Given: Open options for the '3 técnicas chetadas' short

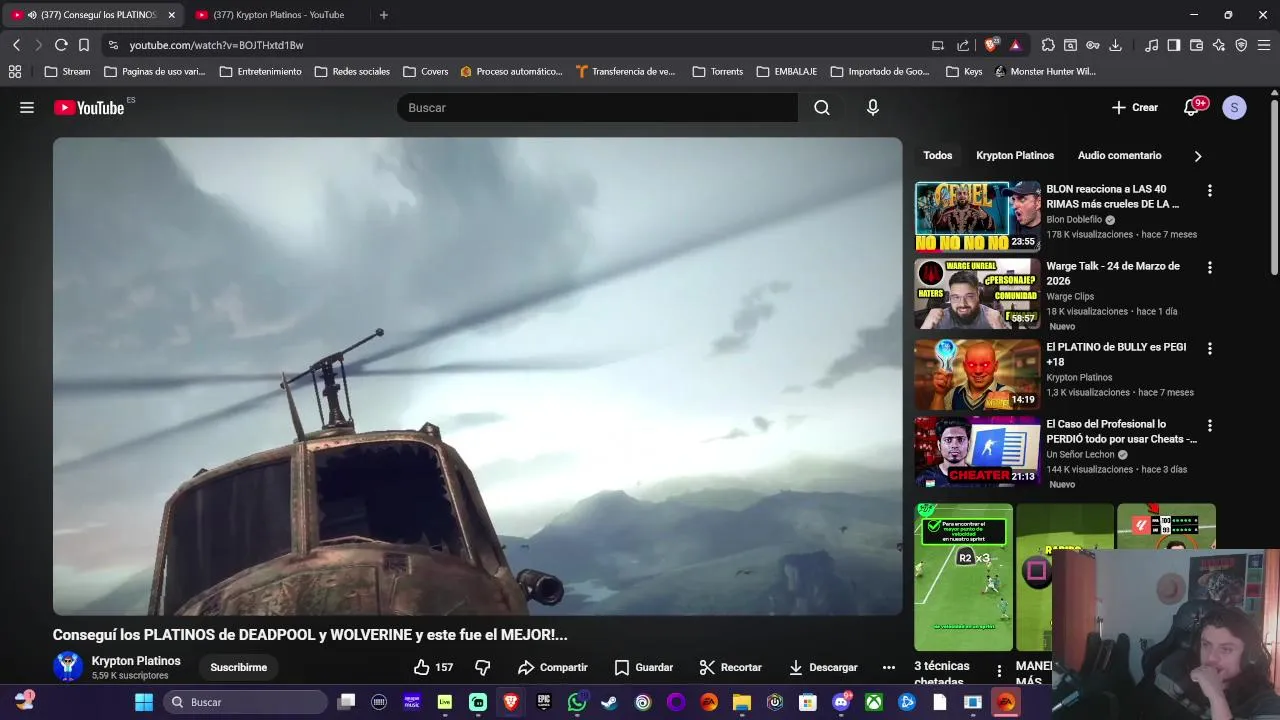Looking at the screenshot, I should click(999, 670).
